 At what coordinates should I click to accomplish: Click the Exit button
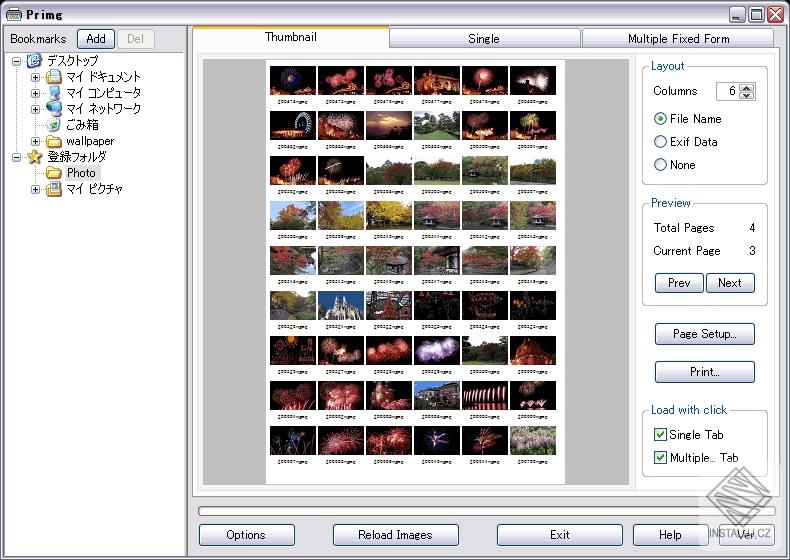(x=560, y=535)
